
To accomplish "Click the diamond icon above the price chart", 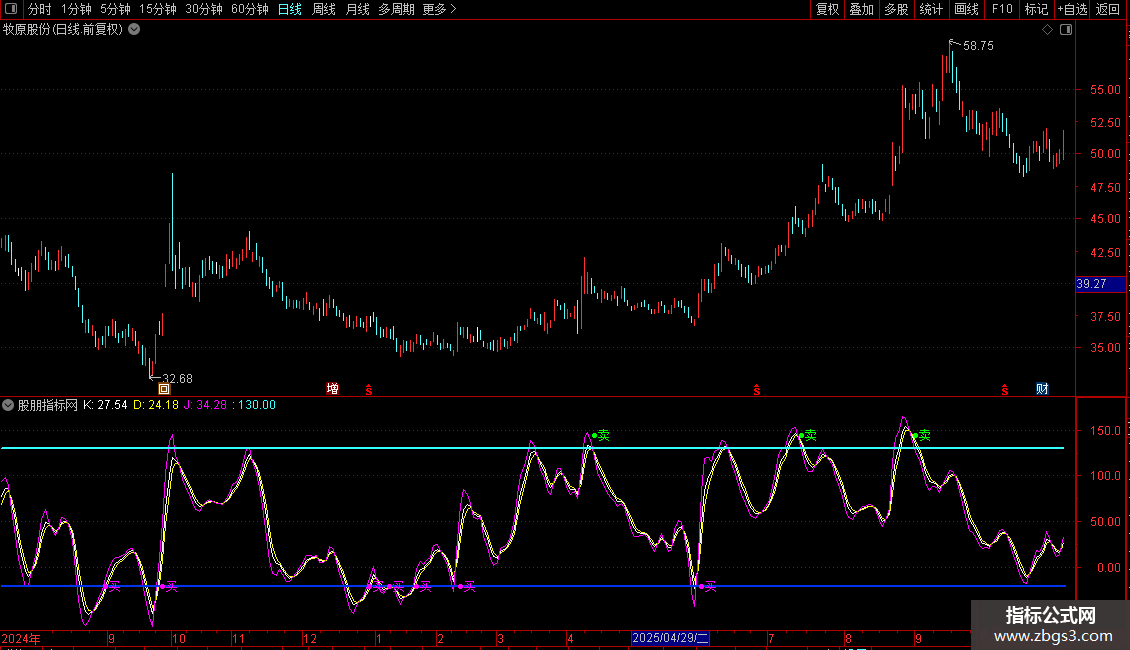I will click(1047, 30).
